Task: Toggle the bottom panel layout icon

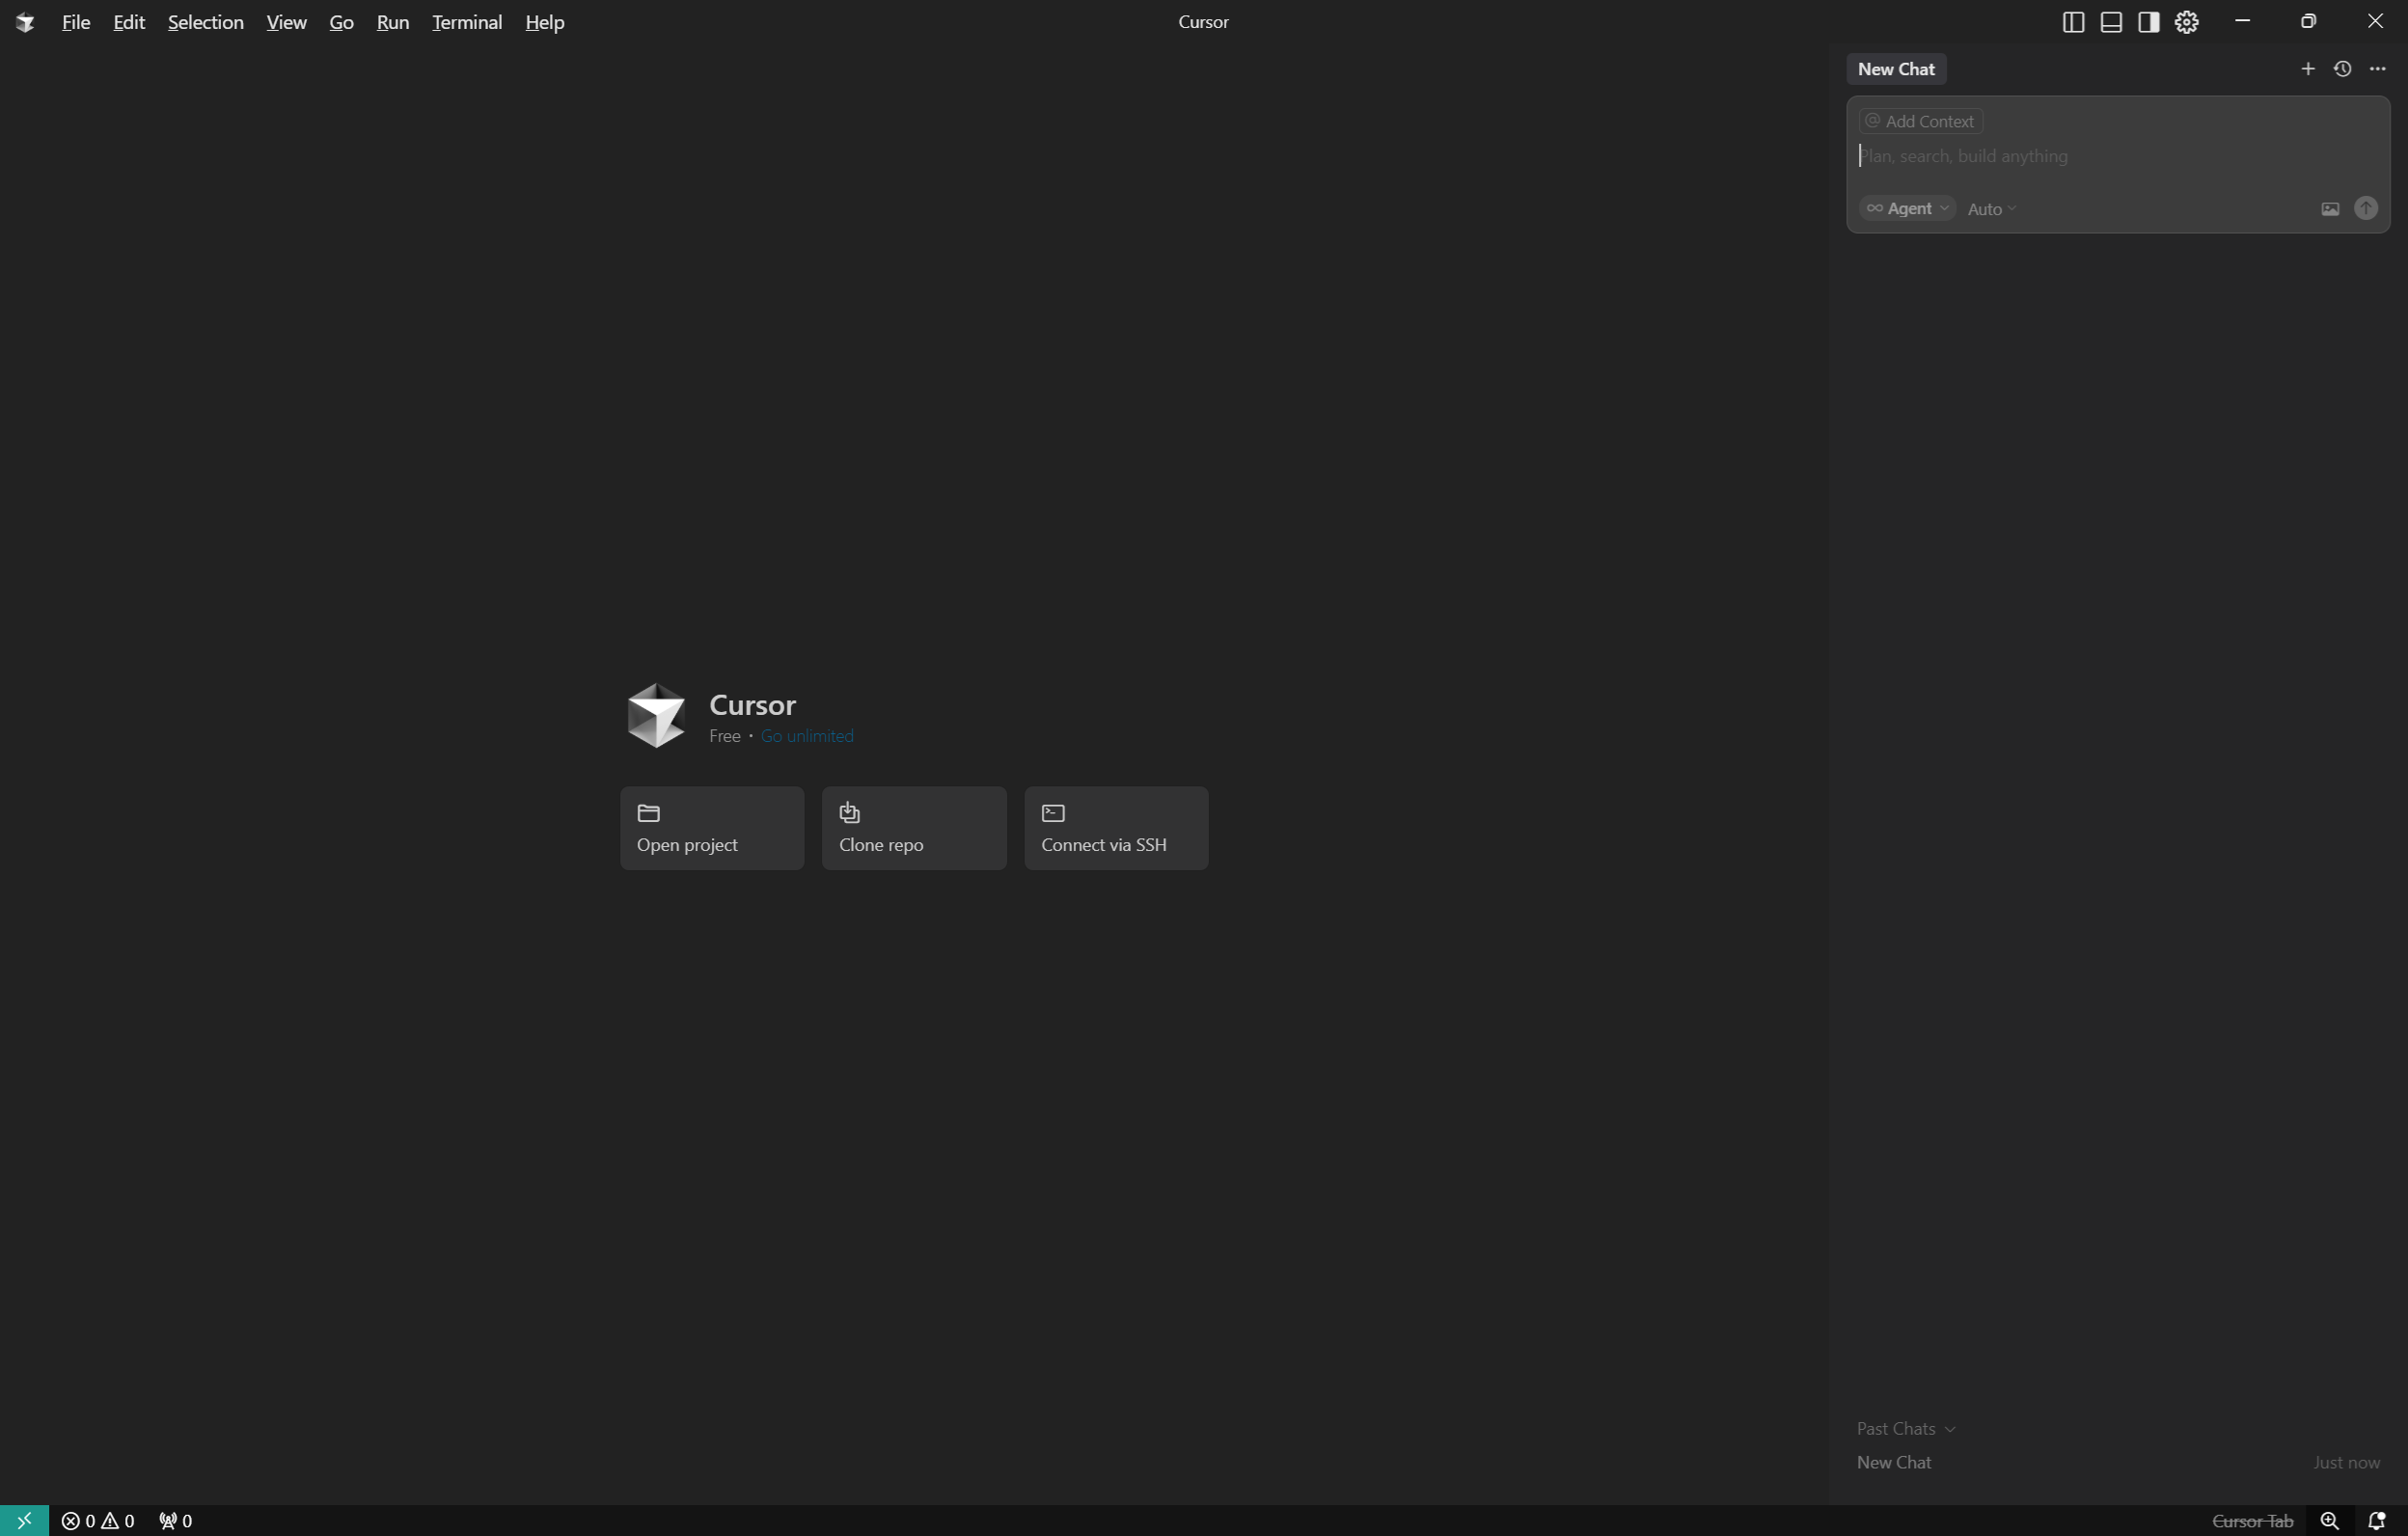Action: tap(2111, 22)
